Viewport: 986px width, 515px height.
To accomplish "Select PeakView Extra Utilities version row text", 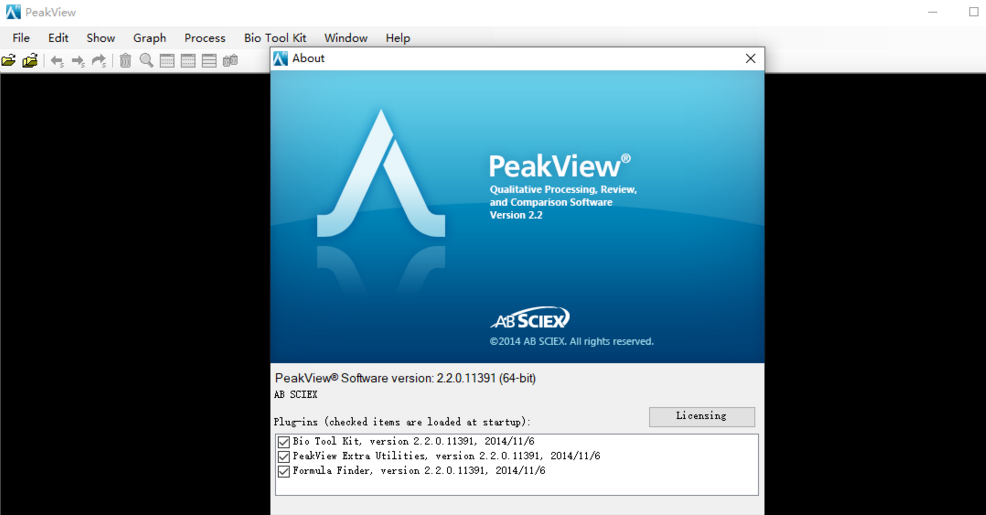I will tap(446, 456).
